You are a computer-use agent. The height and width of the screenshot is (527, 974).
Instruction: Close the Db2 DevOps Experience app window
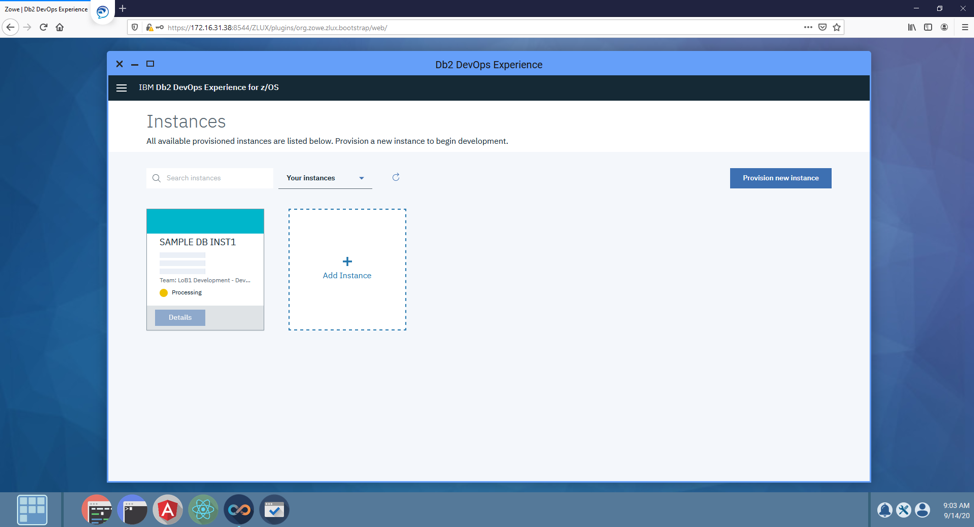119,64
